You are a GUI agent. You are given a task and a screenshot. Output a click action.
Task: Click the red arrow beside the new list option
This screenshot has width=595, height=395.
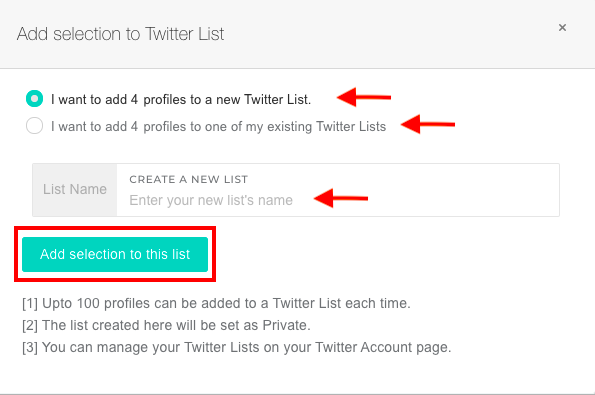[364, 97]
